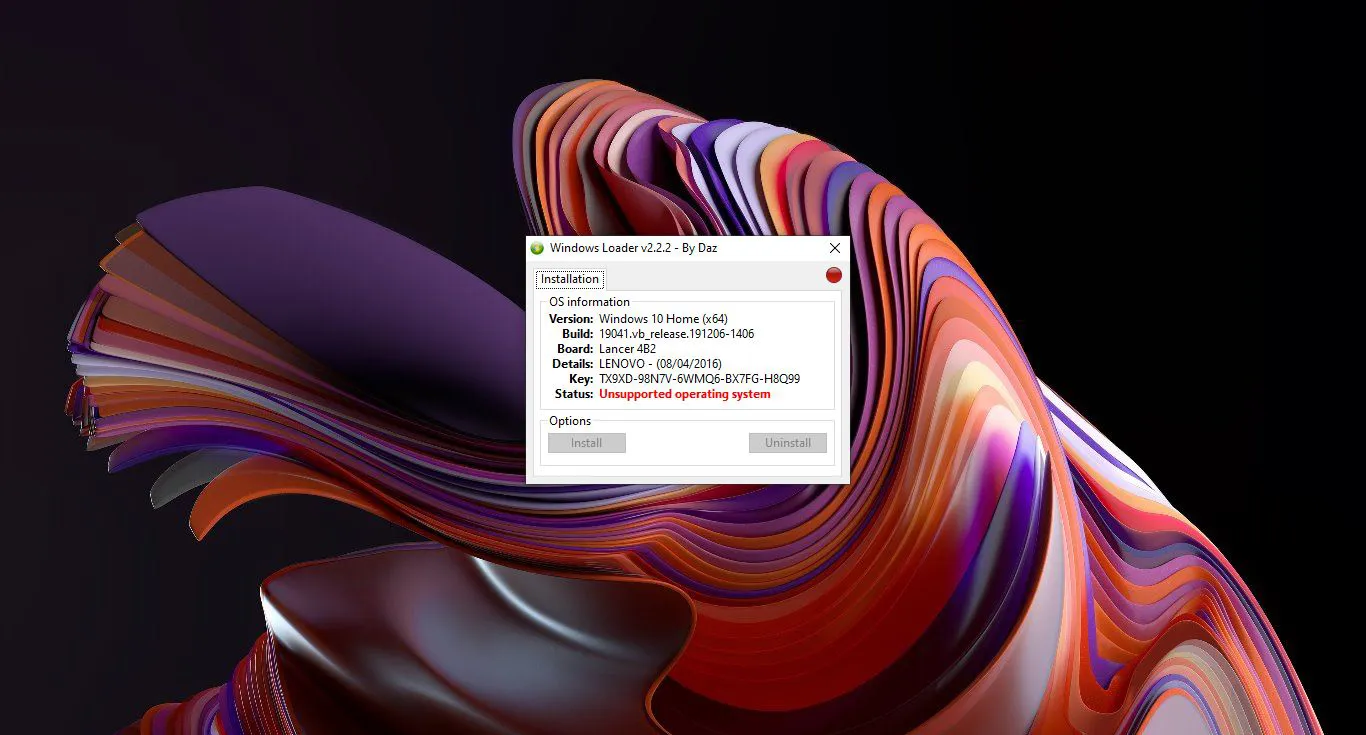The height and width of the screenshot is (735, 1366).
Task: Click the "Options" group heading
Action: point(570,421)
